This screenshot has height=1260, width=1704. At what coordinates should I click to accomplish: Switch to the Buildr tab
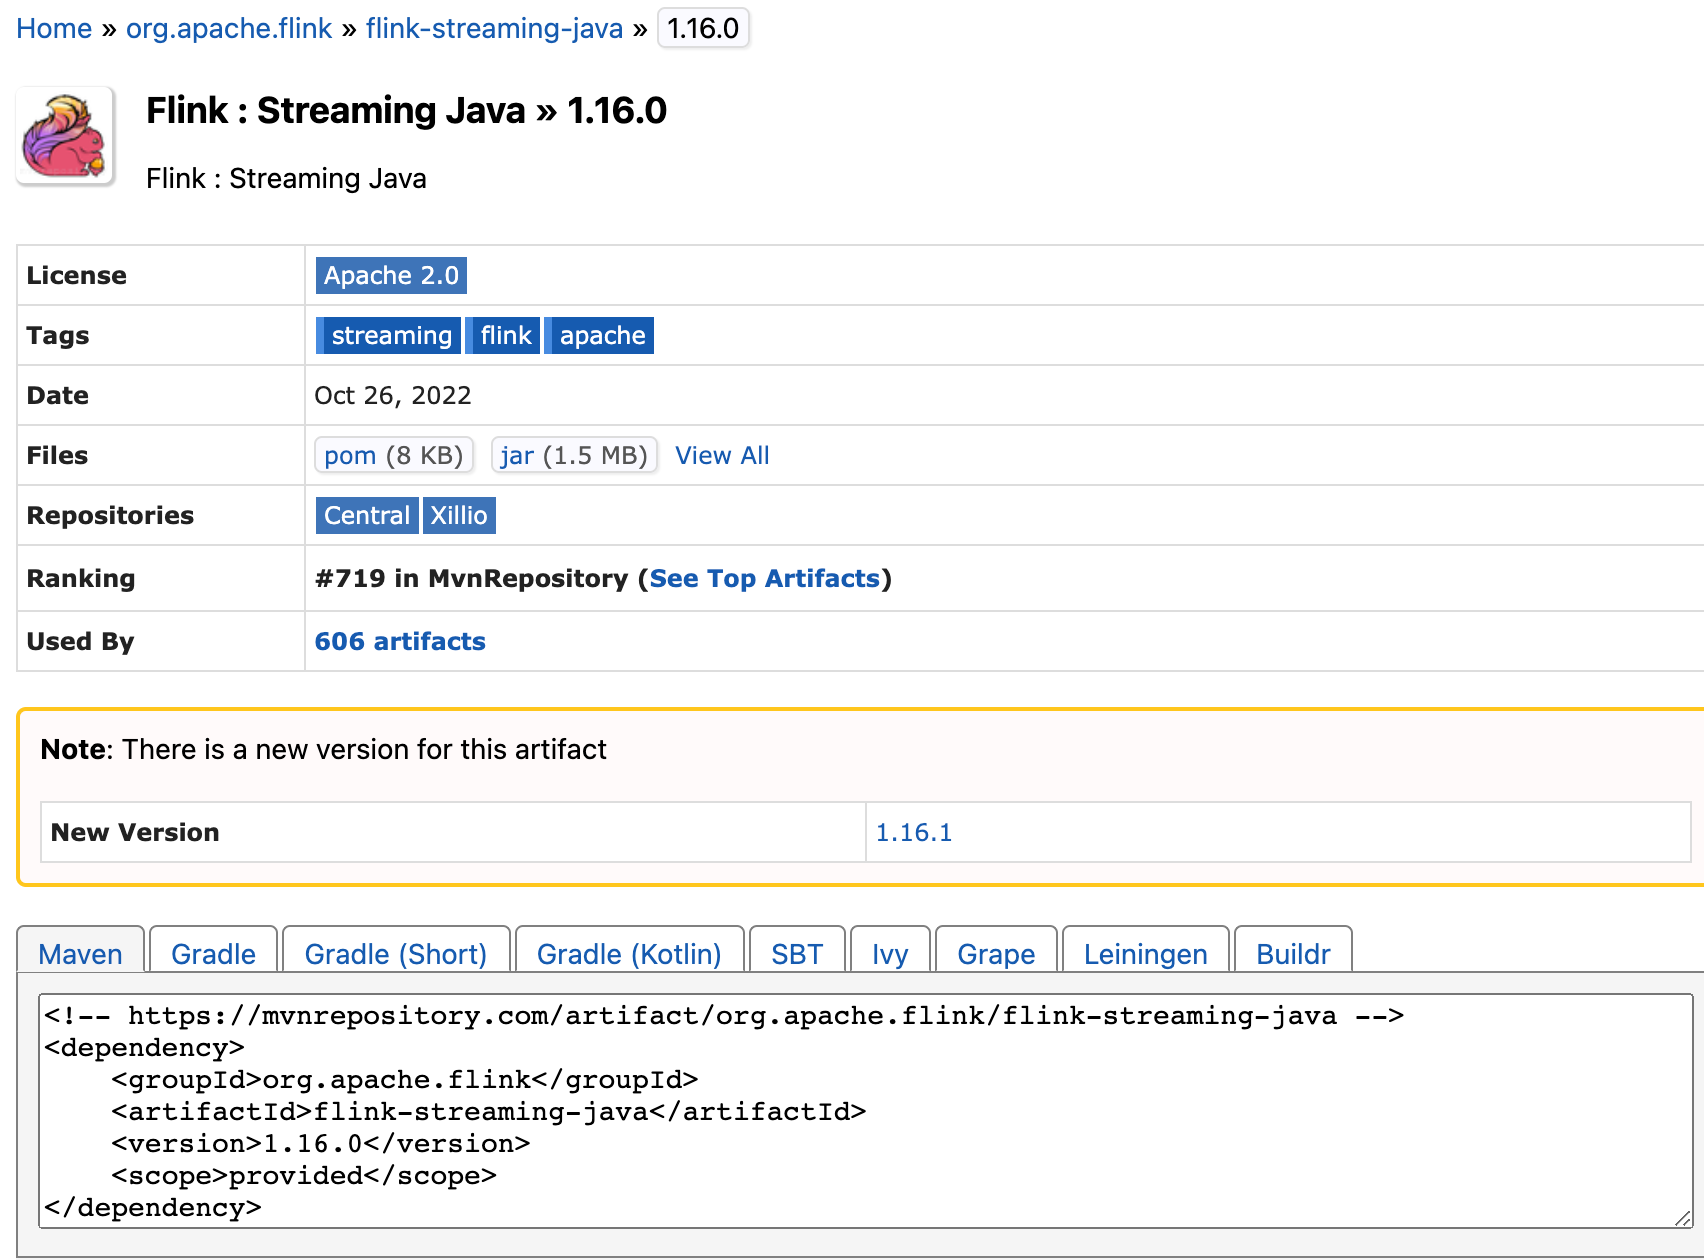(1293, 950)
